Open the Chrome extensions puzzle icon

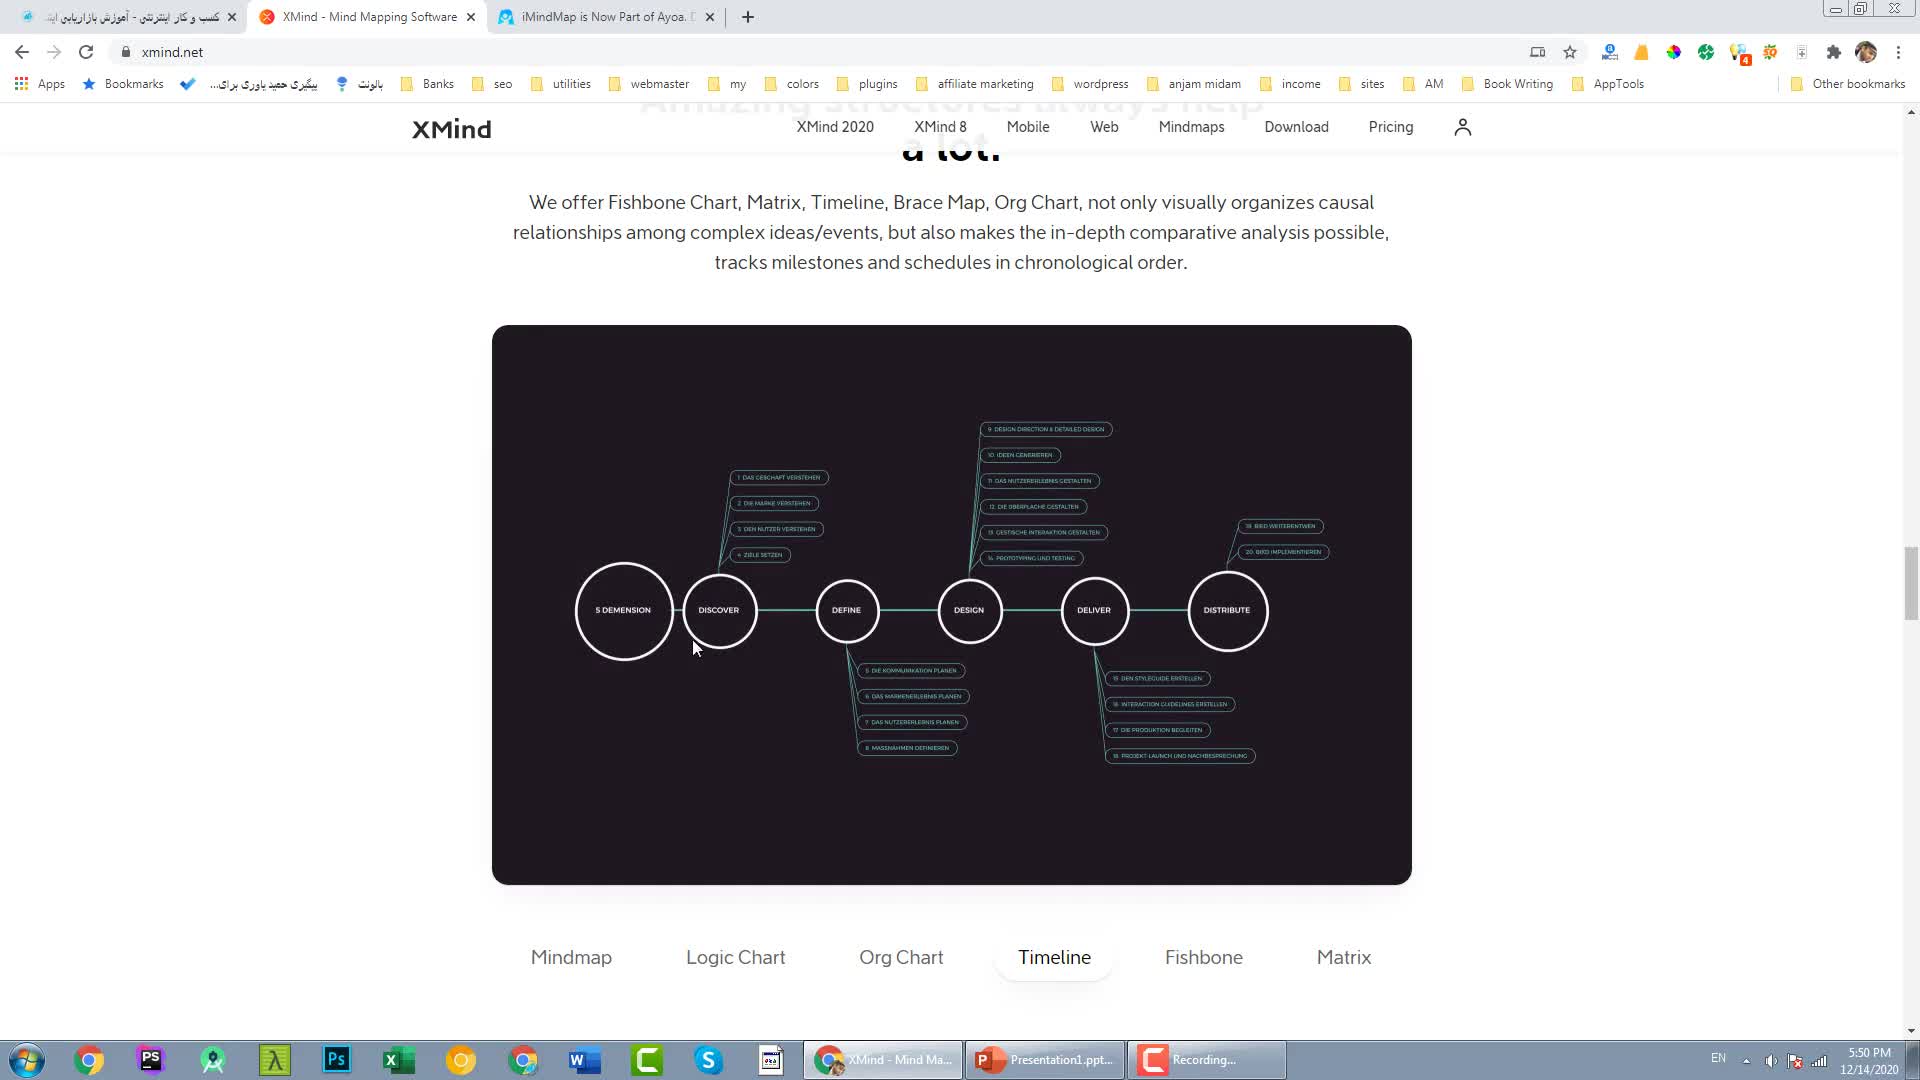pos(1833,52)
